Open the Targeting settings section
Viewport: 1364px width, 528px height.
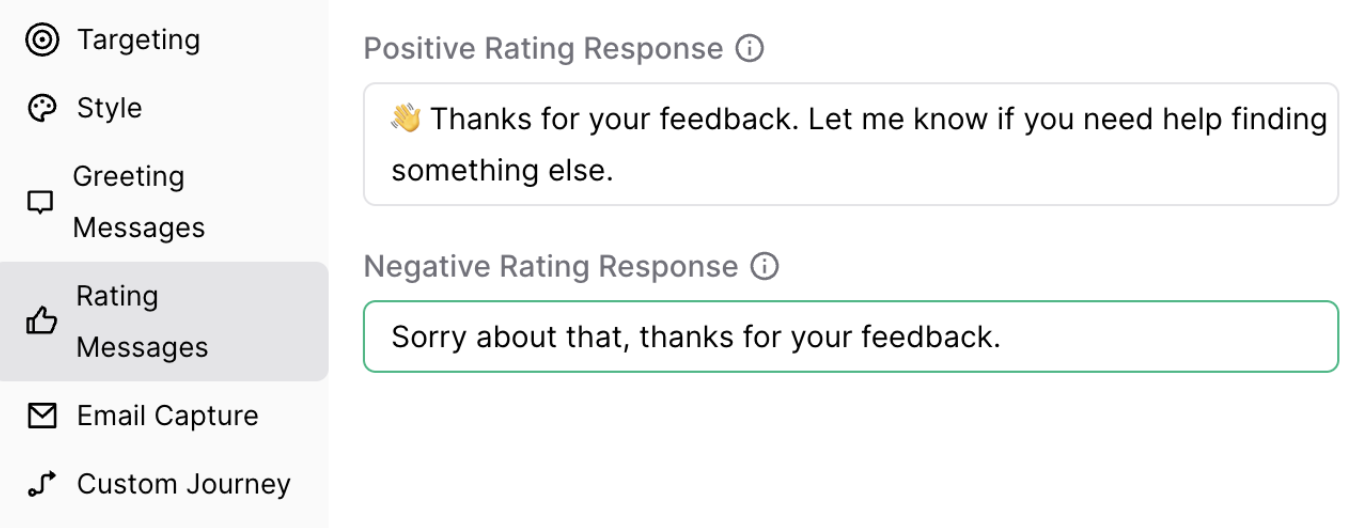pyautogui.click(x=138, y=40)
